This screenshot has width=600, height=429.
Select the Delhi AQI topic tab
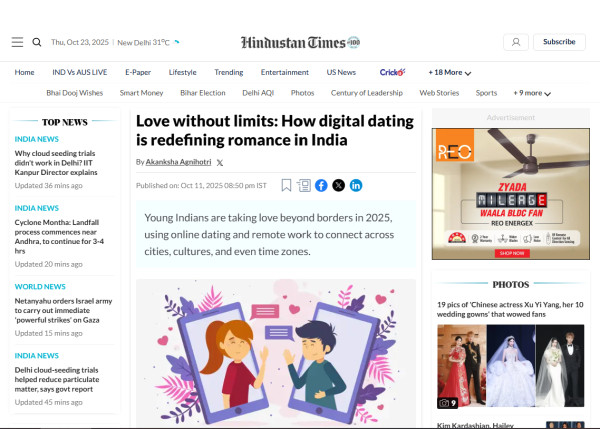coord(260,93)
